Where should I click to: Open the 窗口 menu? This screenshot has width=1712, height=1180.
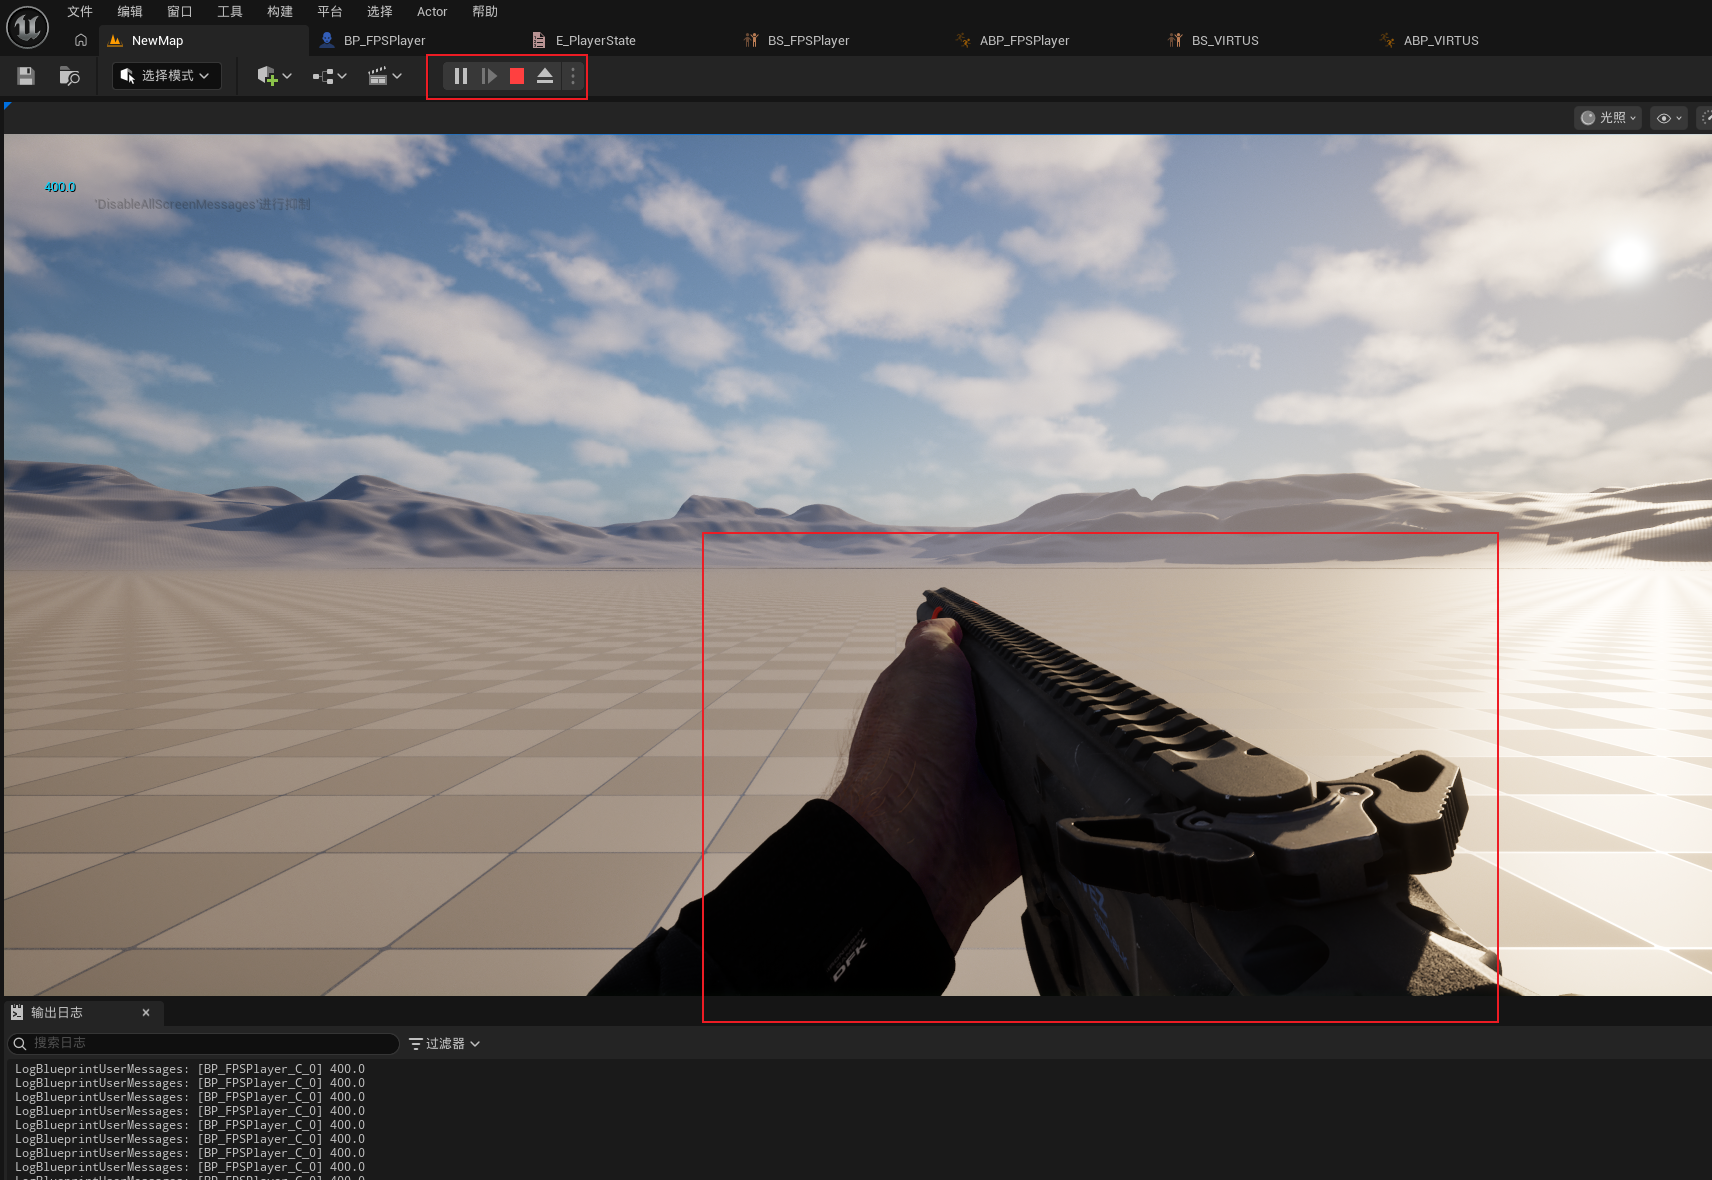[x=180, y=12]
